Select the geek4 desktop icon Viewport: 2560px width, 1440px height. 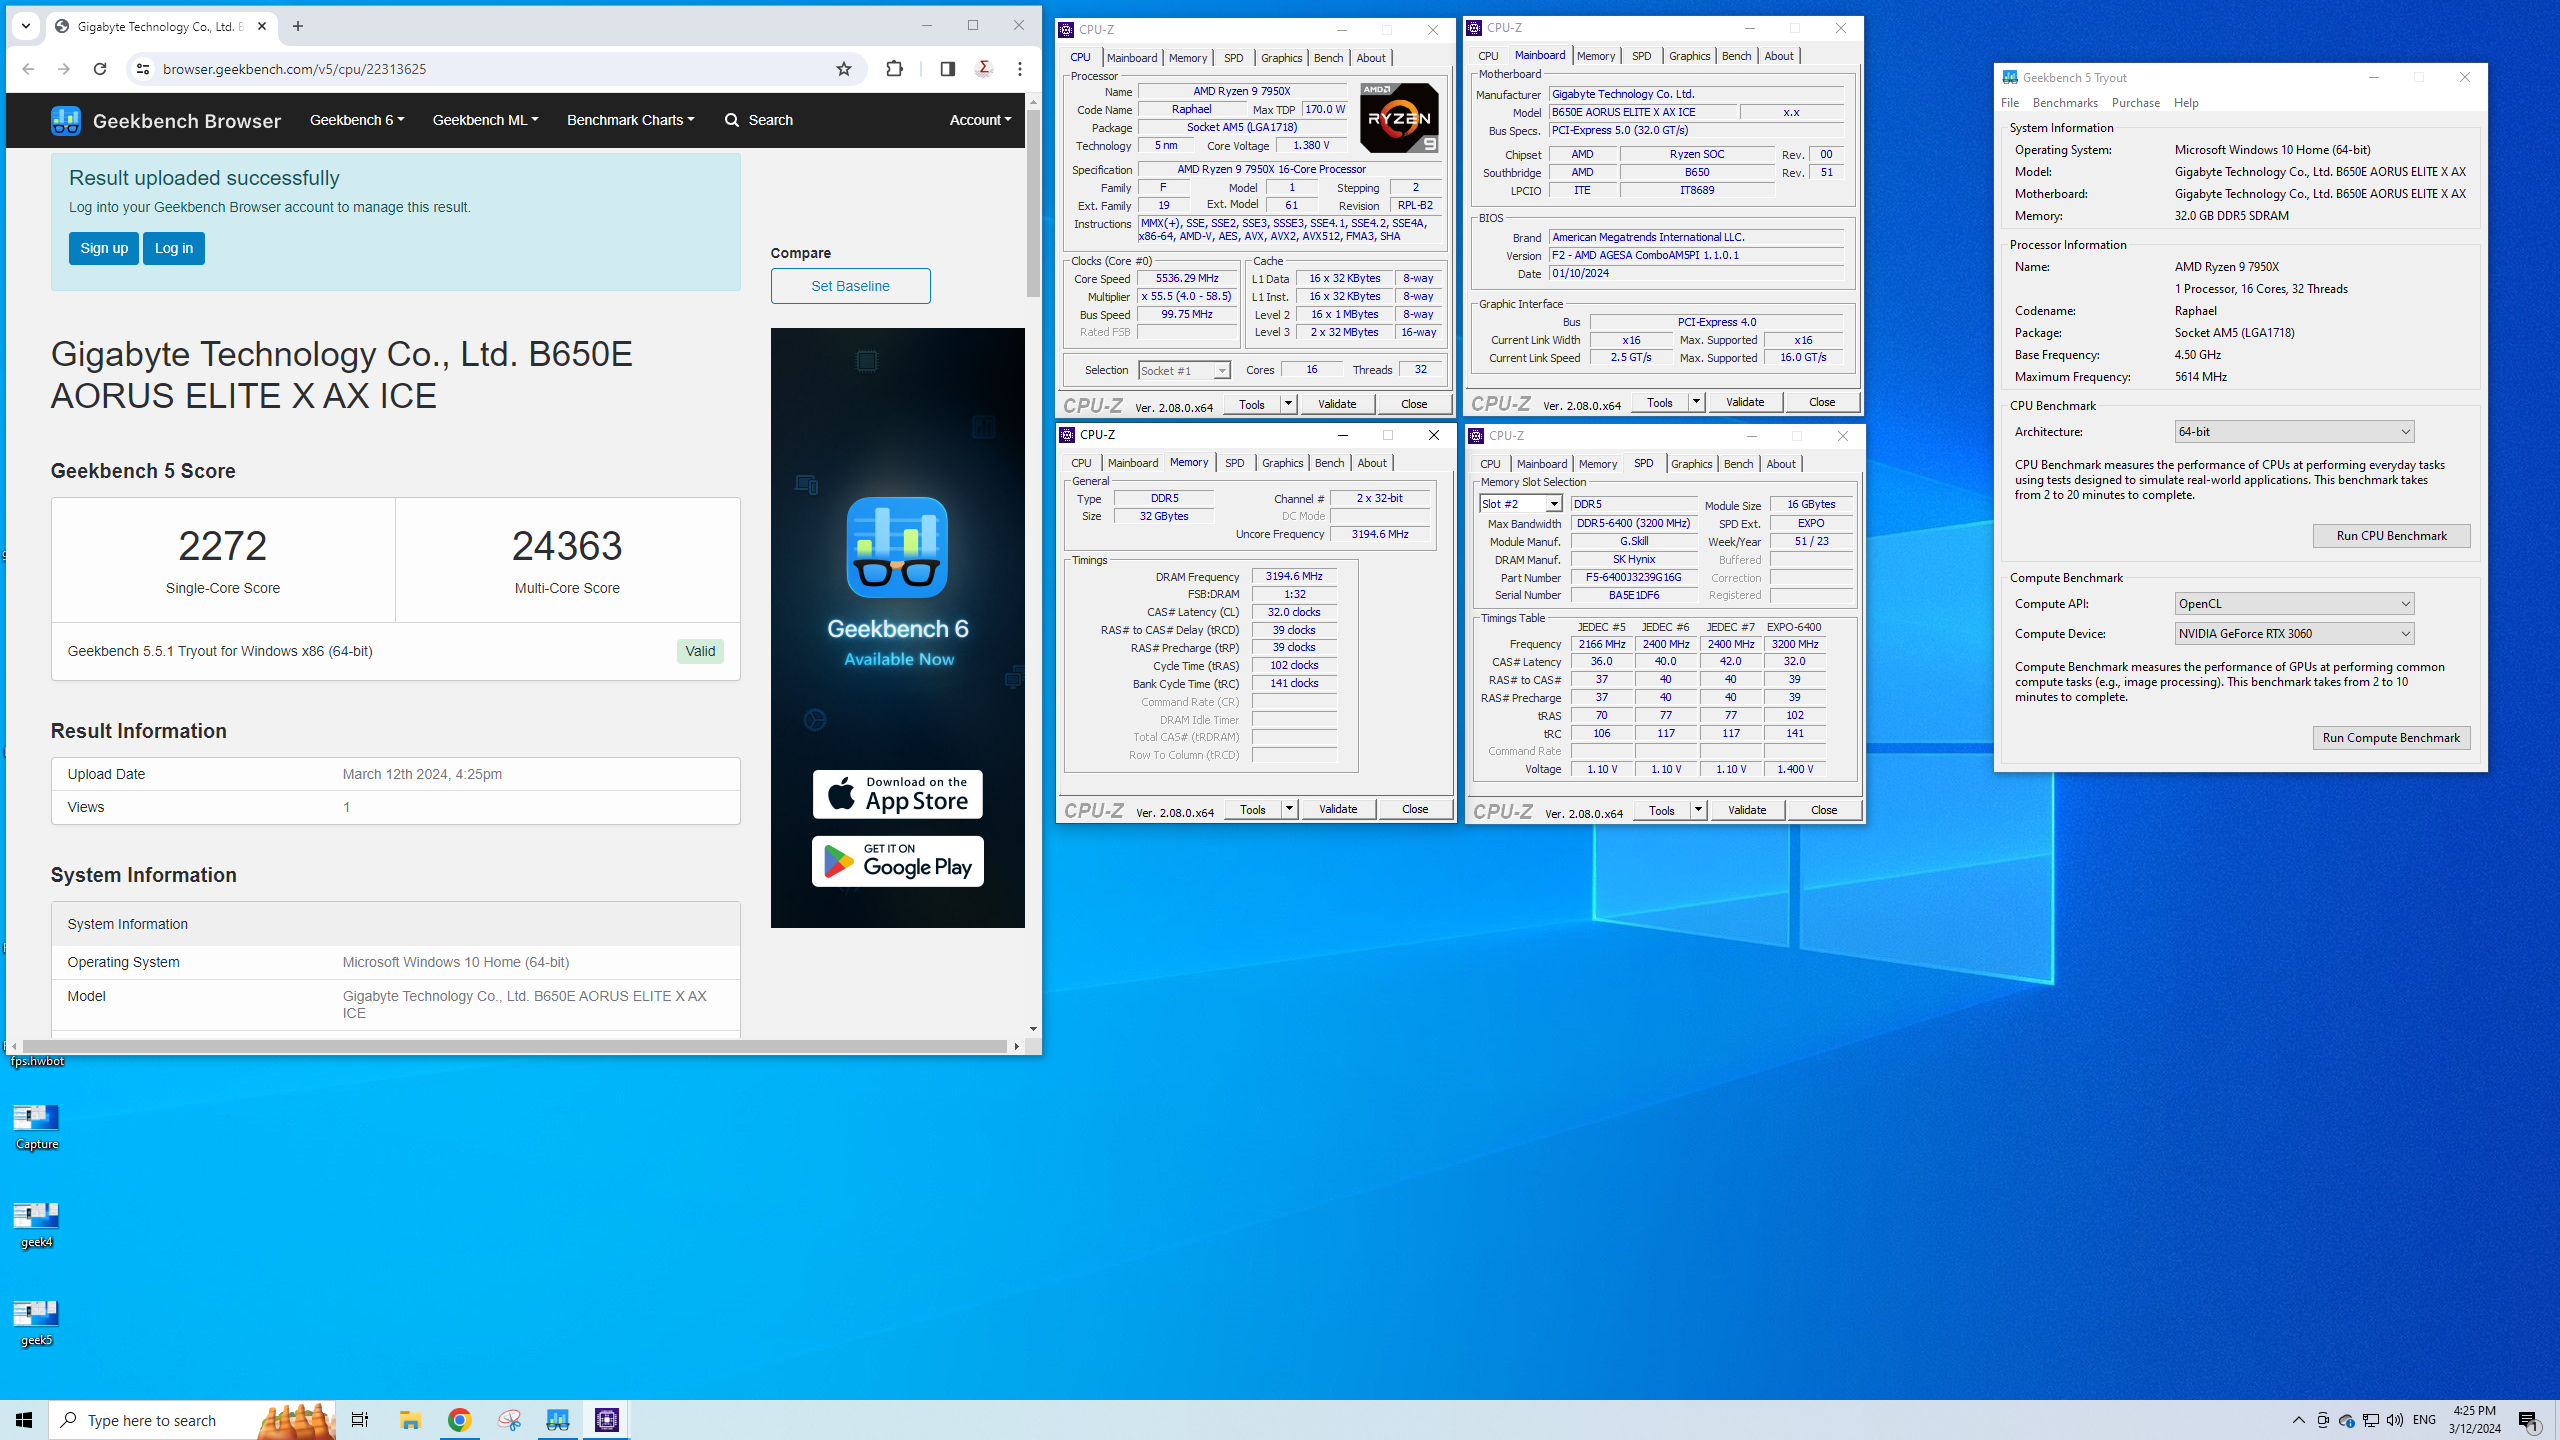pyautogui.click(x=37, y=1225)
